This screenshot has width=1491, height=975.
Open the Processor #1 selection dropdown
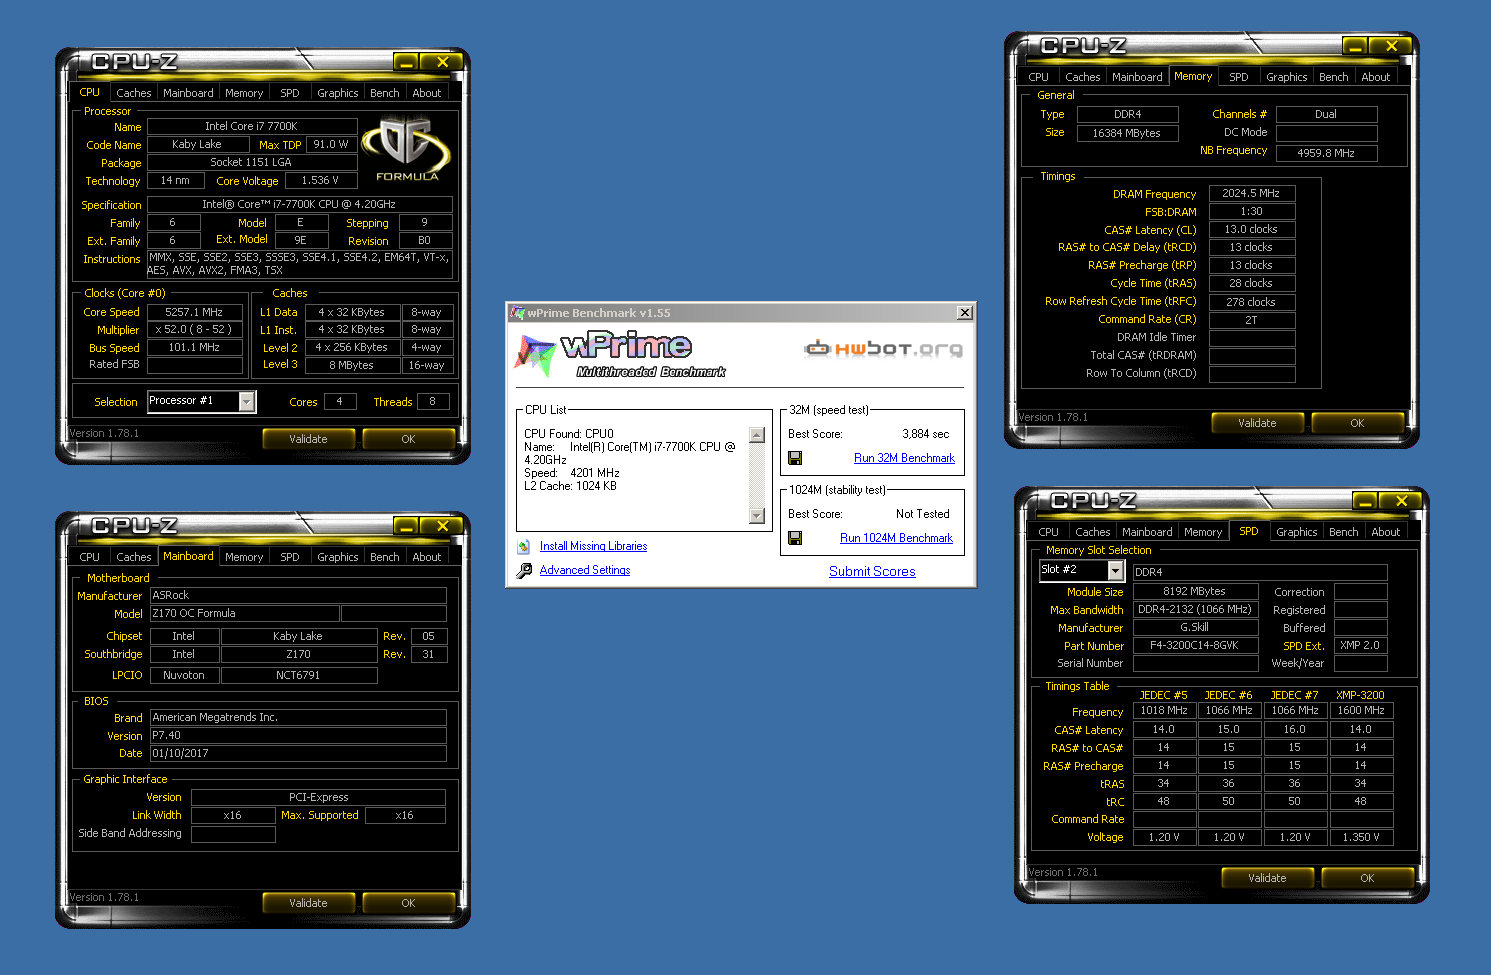click(246, 401)
